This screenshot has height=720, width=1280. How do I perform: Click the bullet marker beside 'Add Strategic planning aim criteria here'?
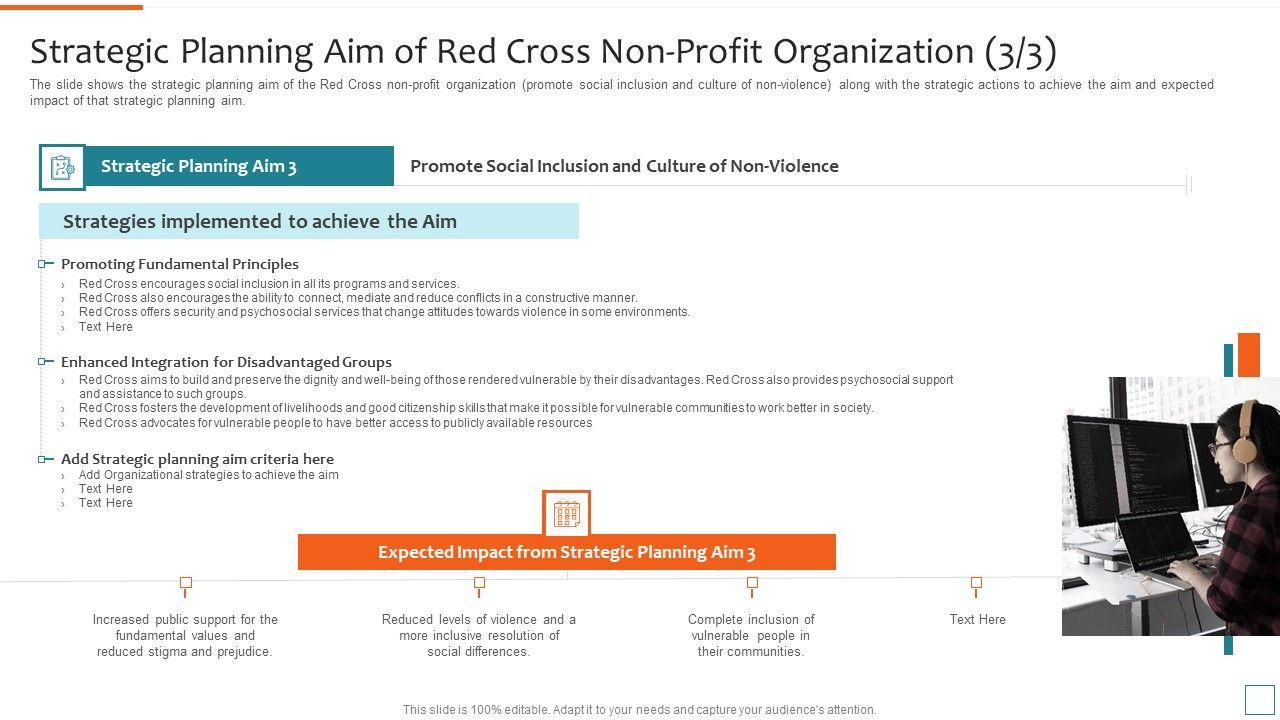pyautogui.click(x=44, y=459)
